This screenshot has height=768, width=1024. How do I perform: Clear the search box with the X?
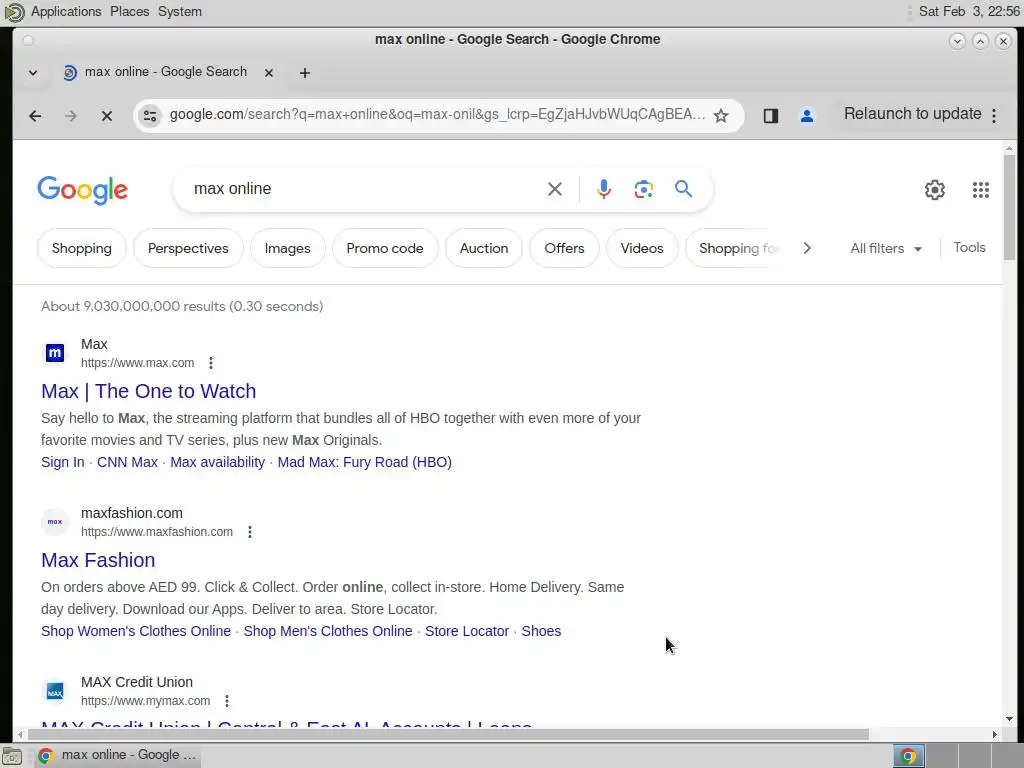(x=554, y=189)
